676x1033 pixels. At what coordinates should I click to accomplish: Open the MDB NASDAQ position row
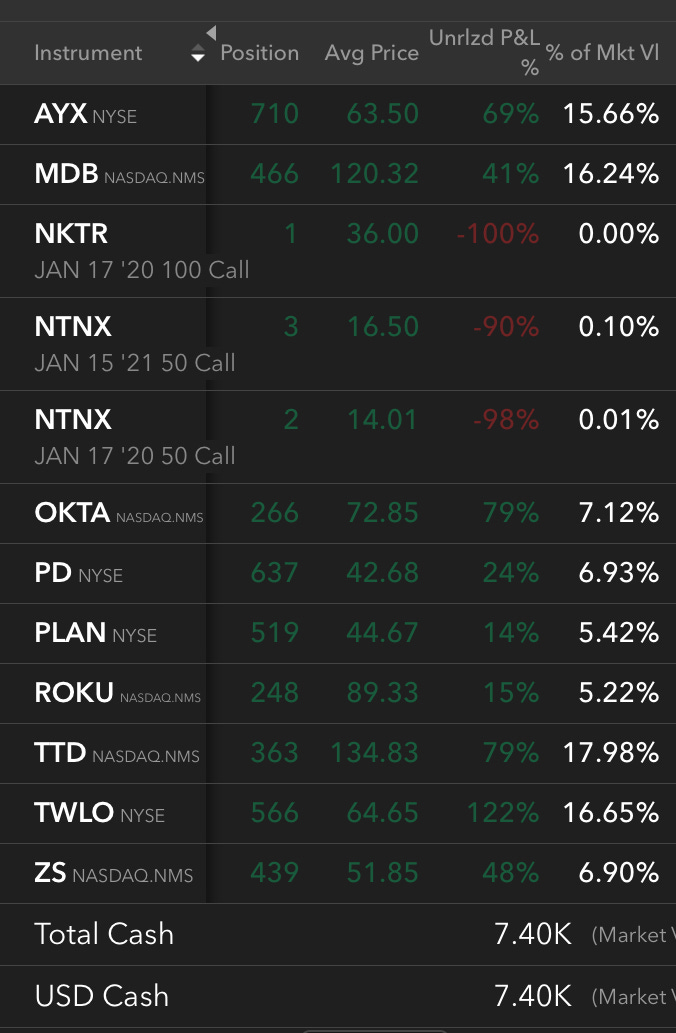click(338, 175)
